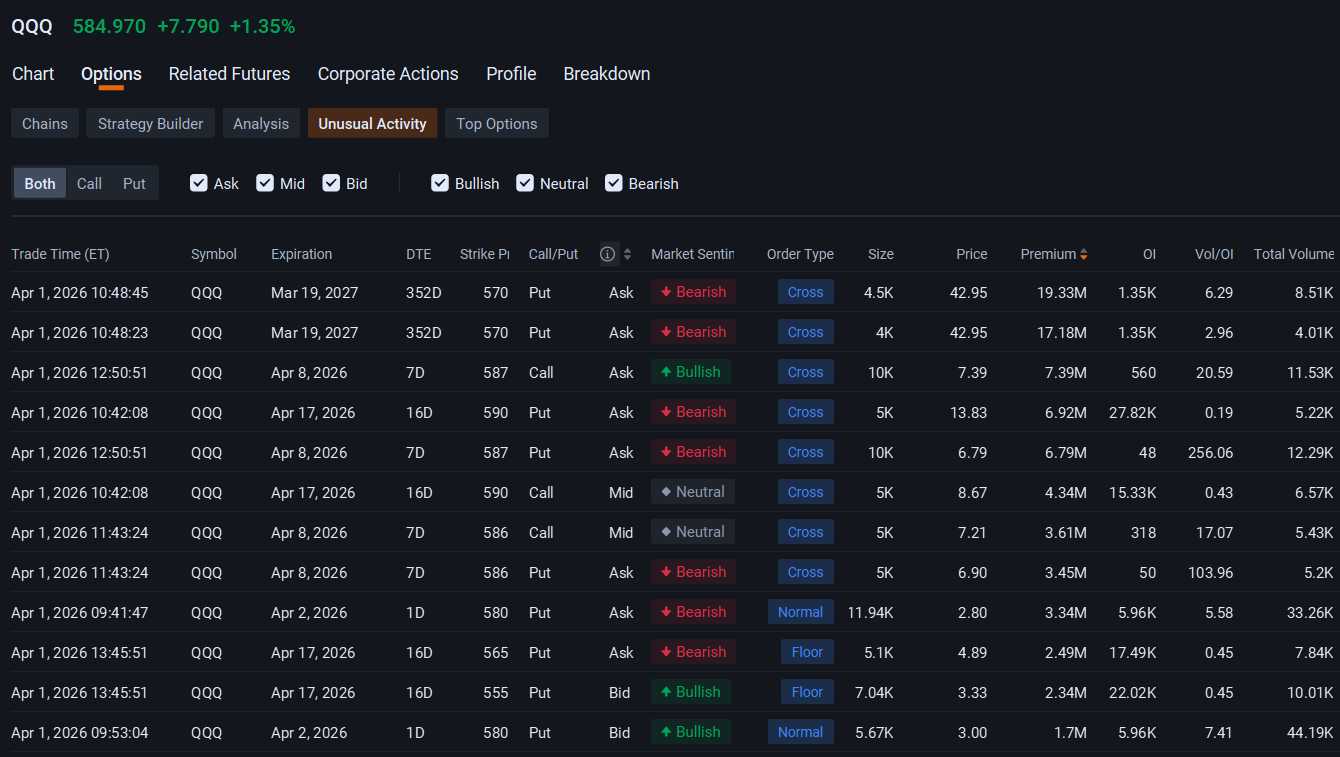This screenshot has width=1340, height=757.
Task: Select the Both option type filter
Action: tap(40, 183)
